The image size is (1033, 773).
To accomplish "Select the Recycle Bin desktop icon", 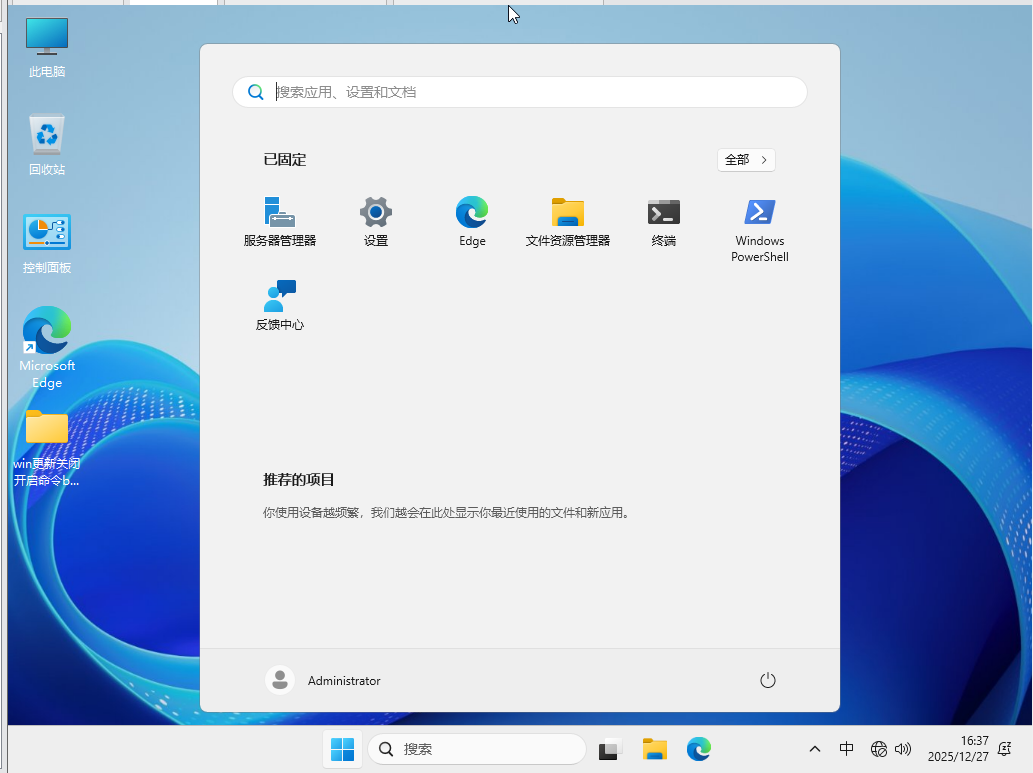I will [x=47, y=145].
